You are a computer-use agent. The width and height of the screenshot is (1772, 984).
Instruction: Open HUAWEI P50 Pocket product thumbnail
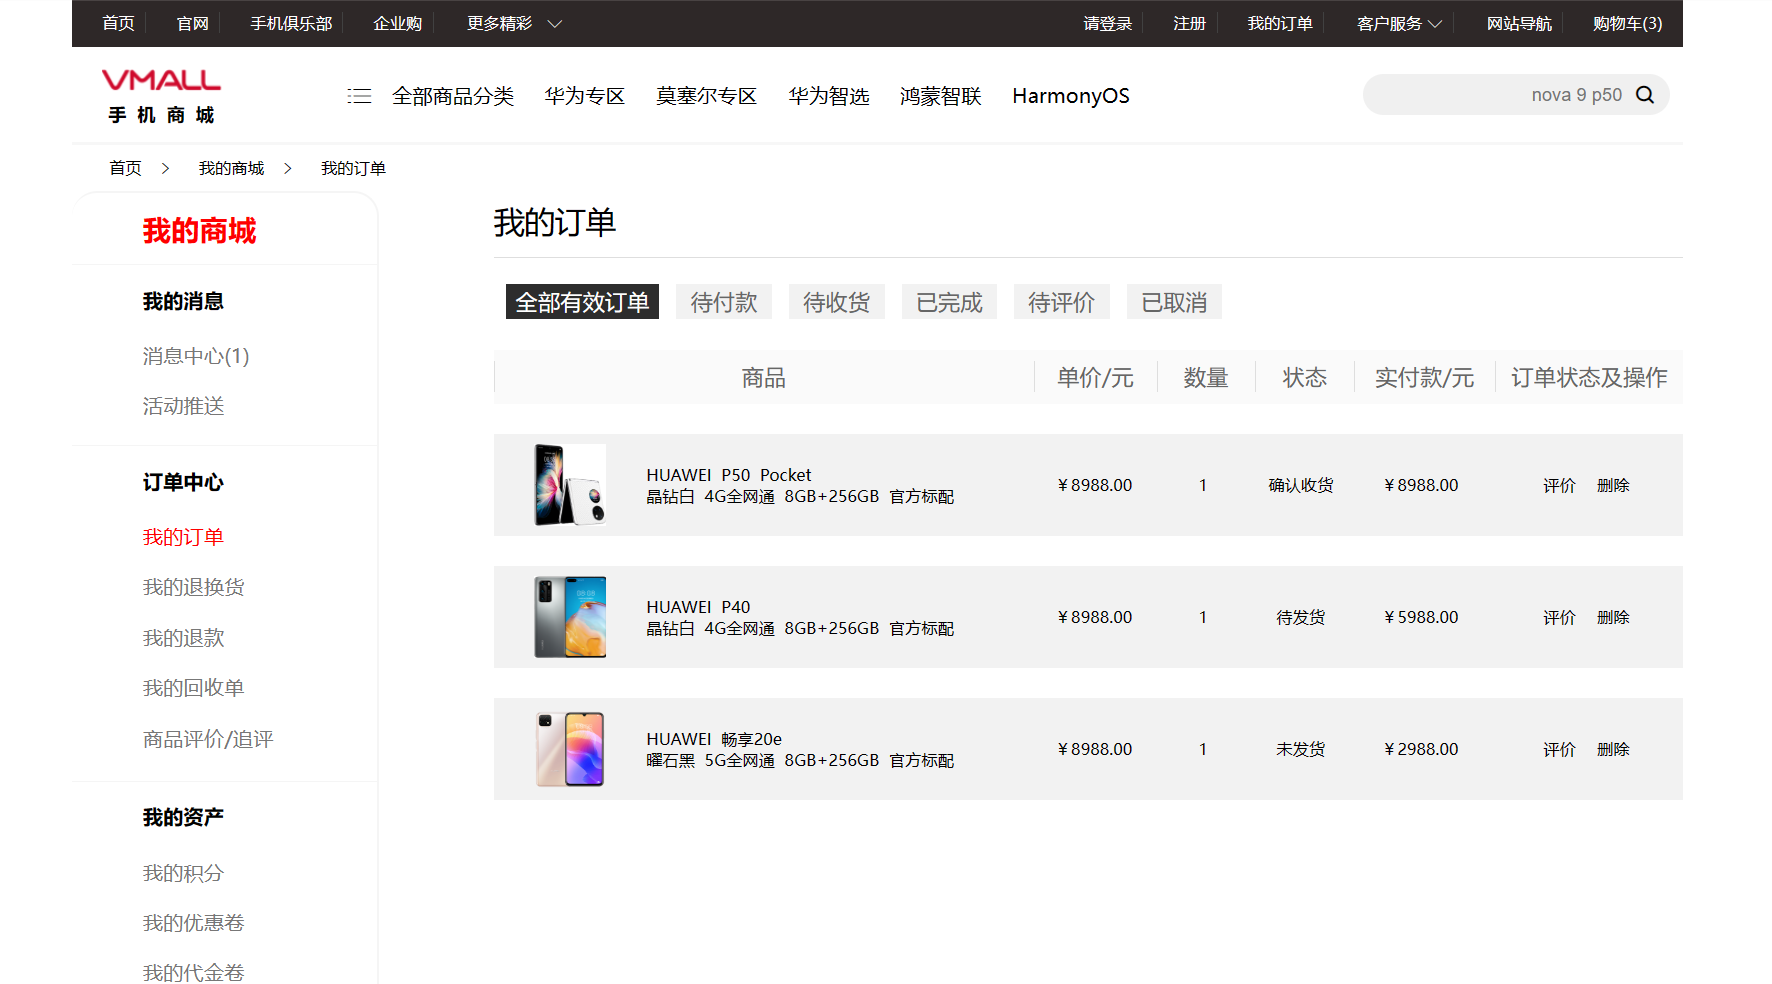[x=570, y=485]
